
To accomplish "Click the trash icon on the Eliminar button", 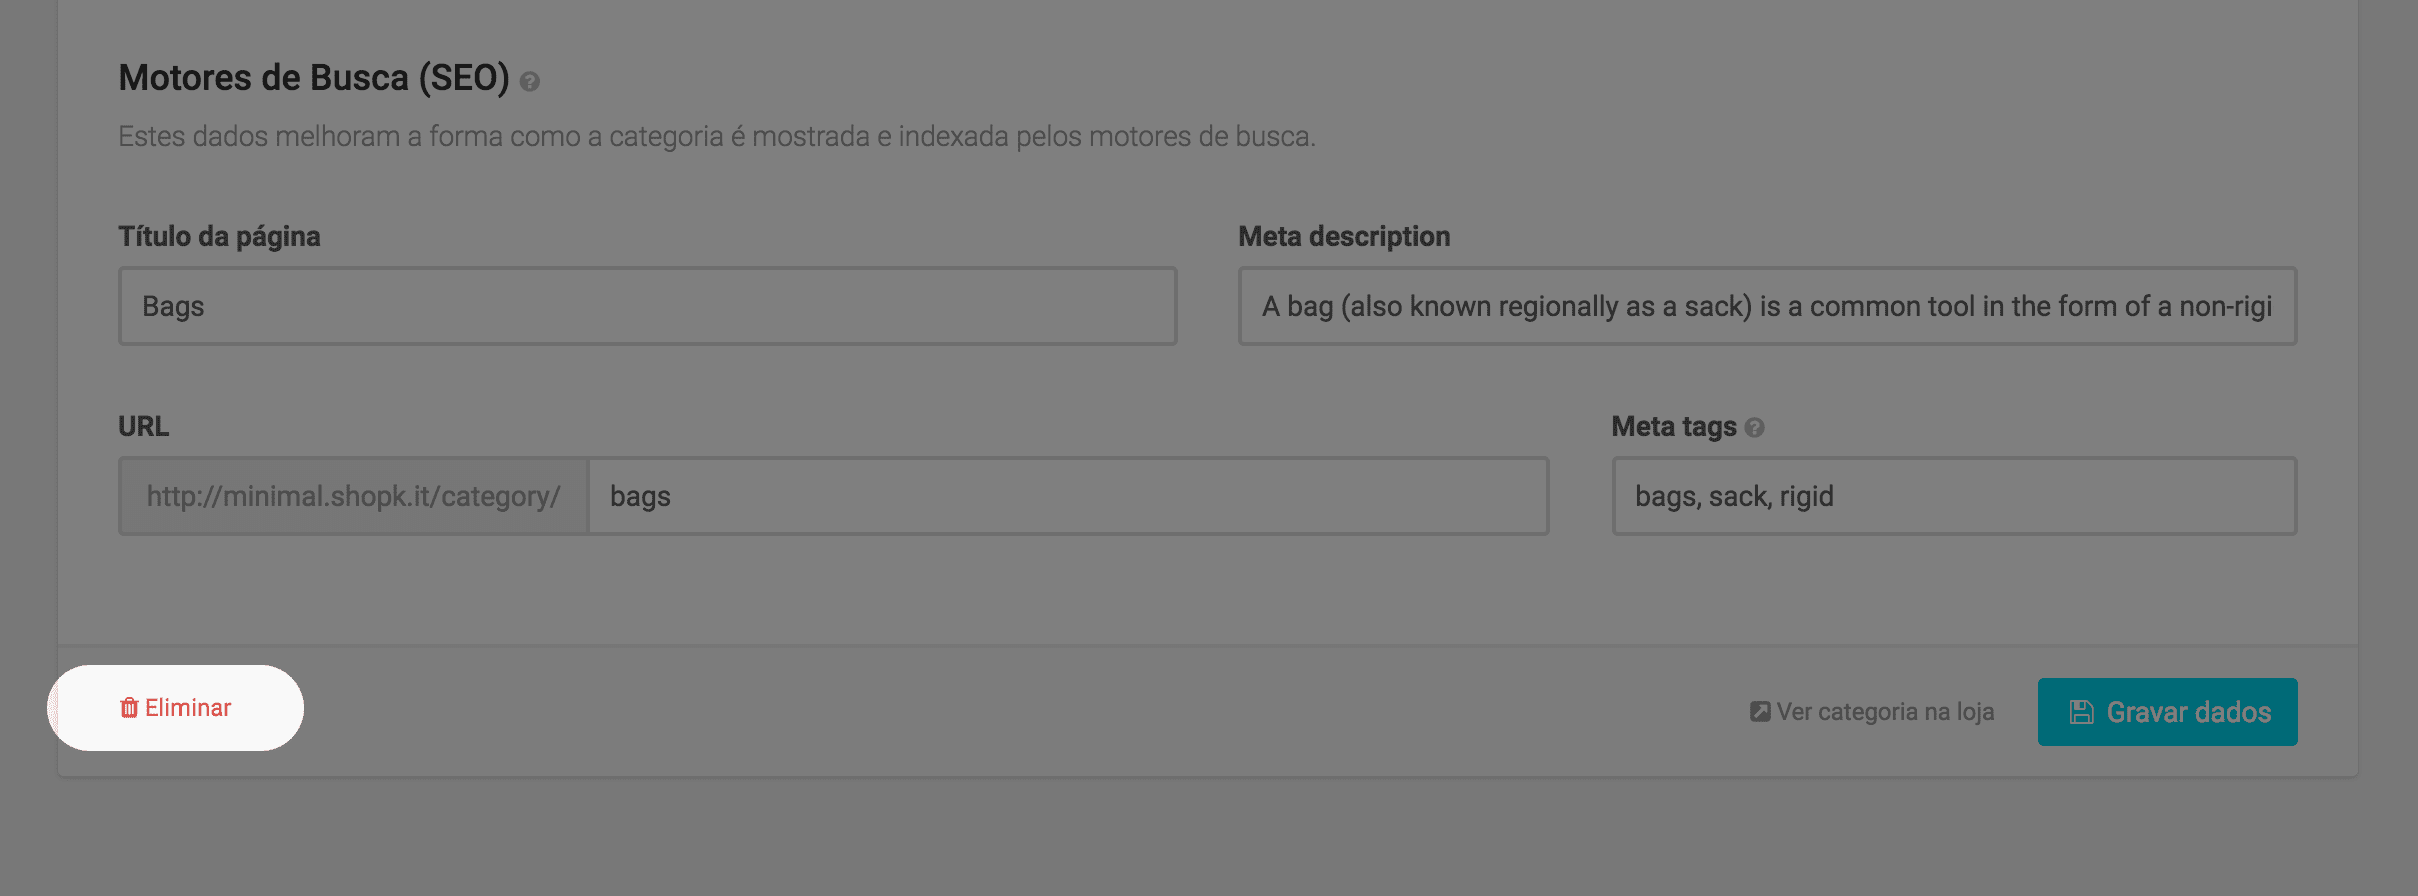I will (129, 708).
